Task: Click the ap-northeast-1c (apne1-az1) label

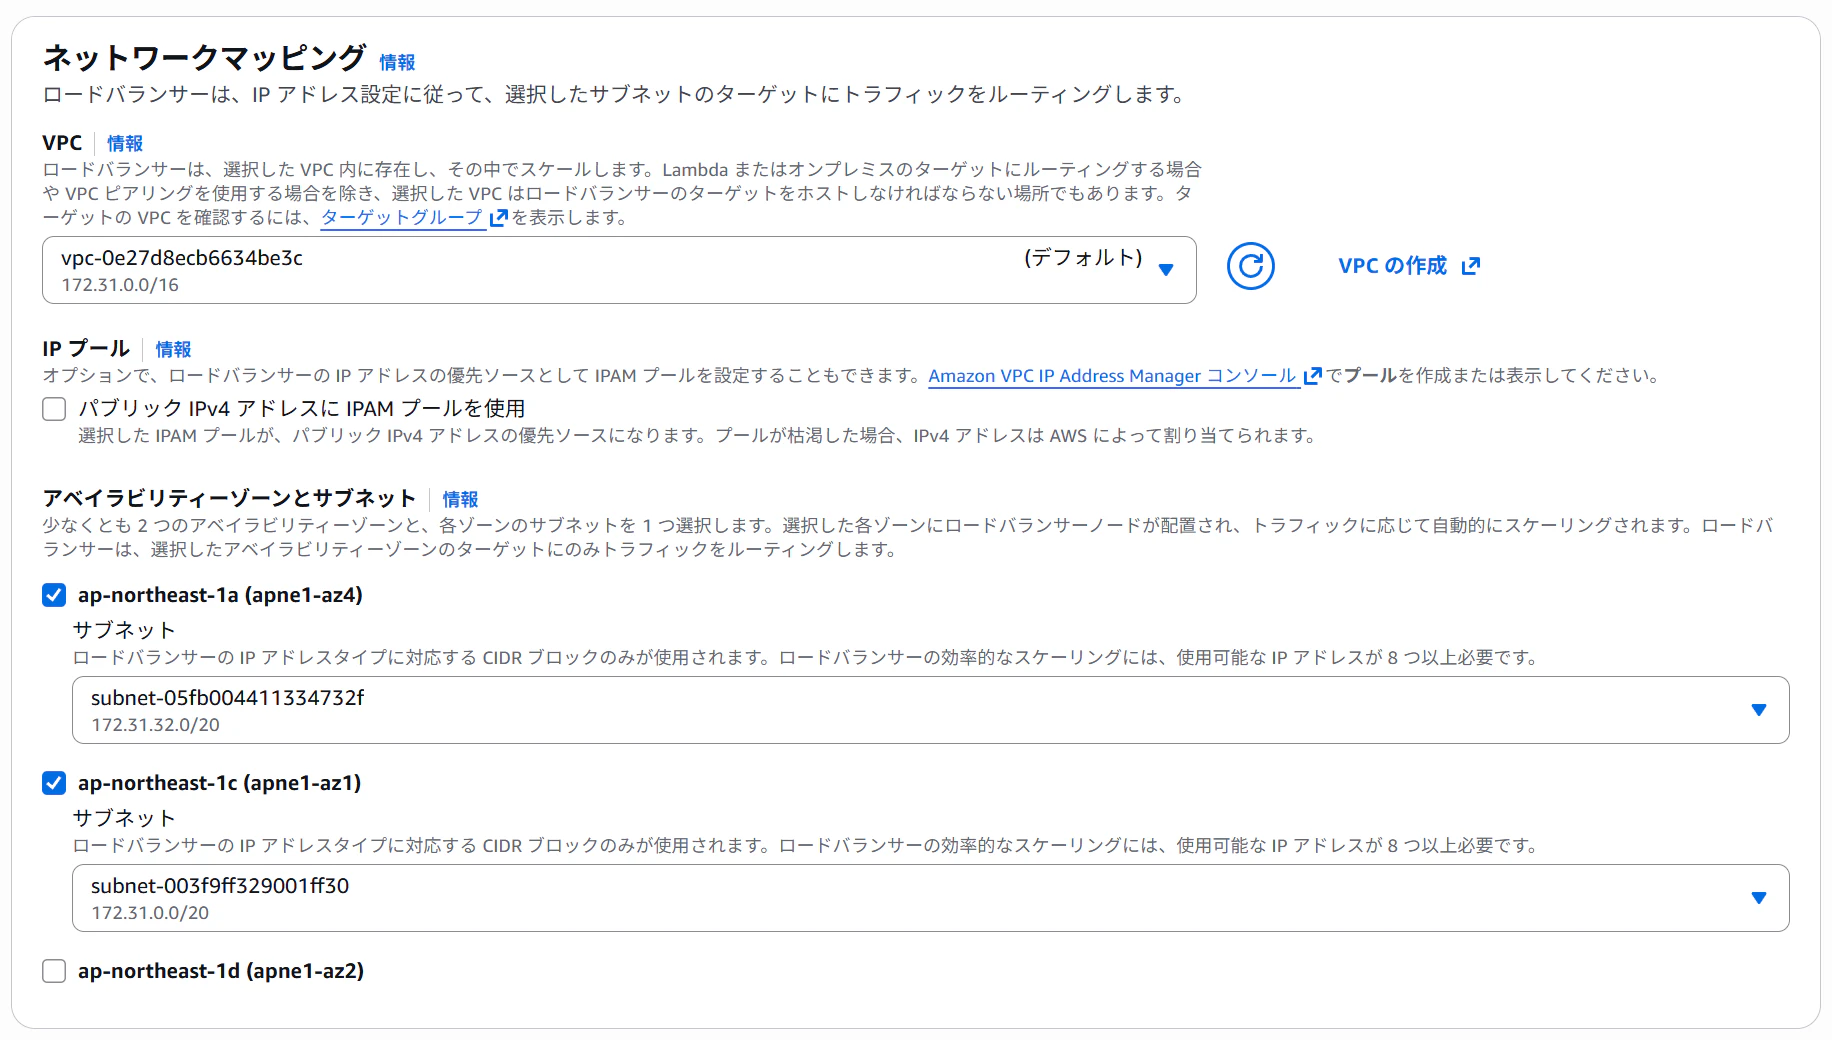Action: coord(219,783)
